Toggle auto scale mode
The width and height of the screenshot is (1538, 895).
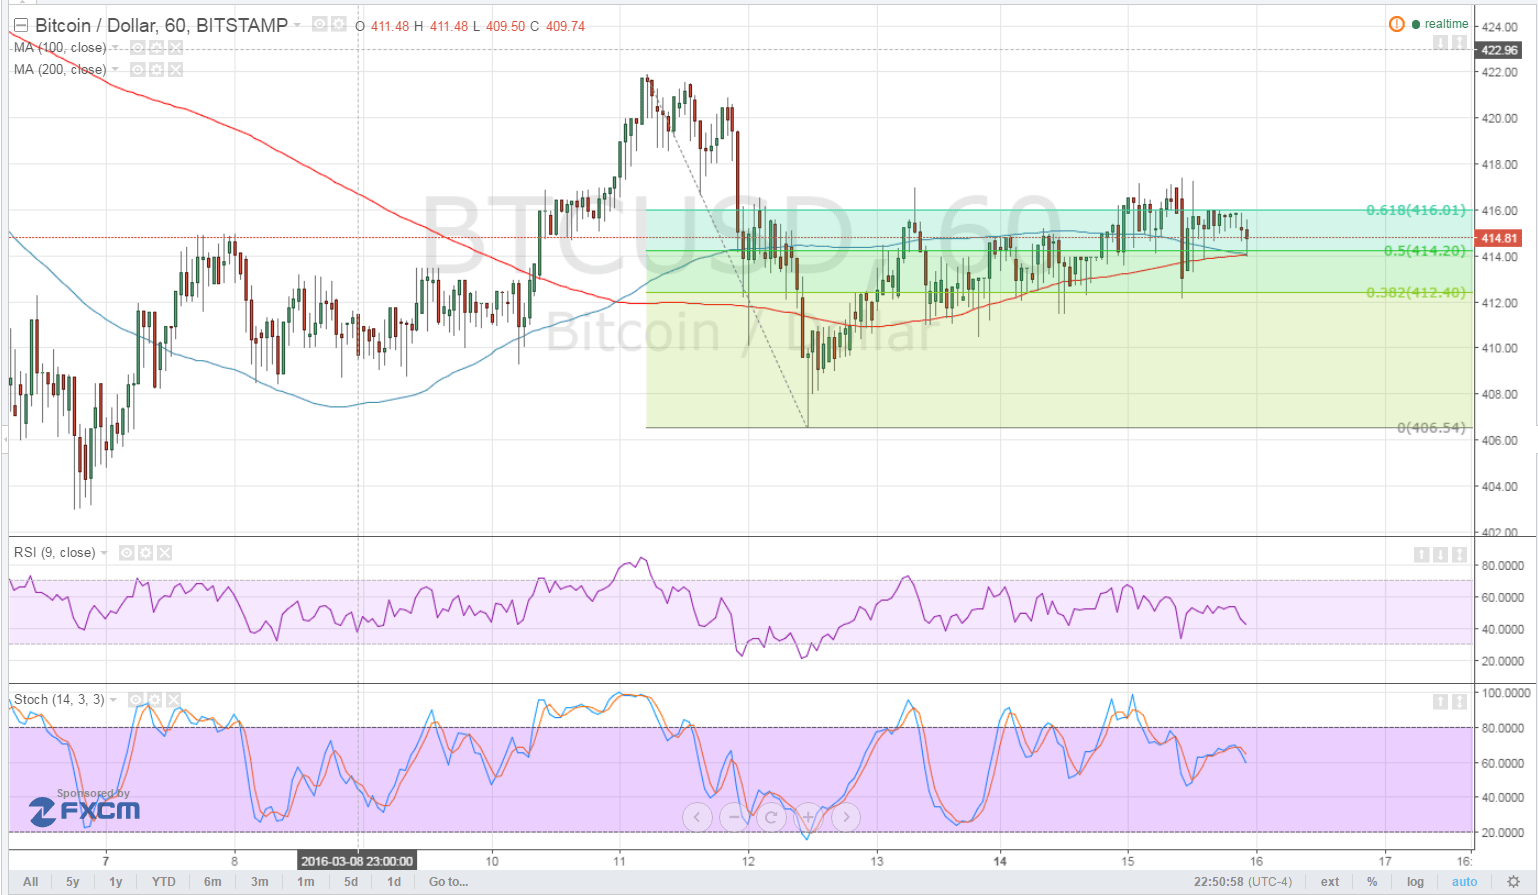1464,882
